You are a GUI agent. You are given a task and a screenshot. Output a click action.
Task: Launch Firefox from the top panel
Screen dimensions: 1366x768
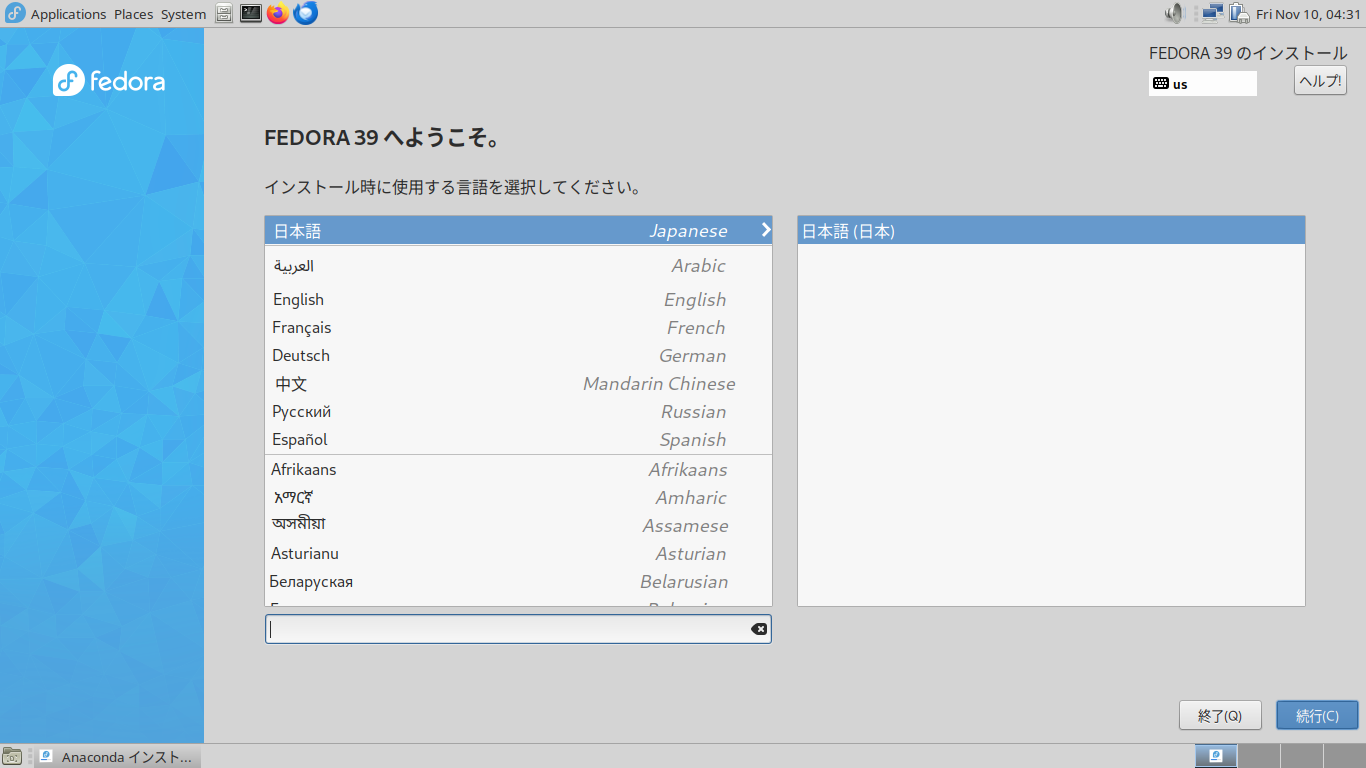tap(278, 14)
